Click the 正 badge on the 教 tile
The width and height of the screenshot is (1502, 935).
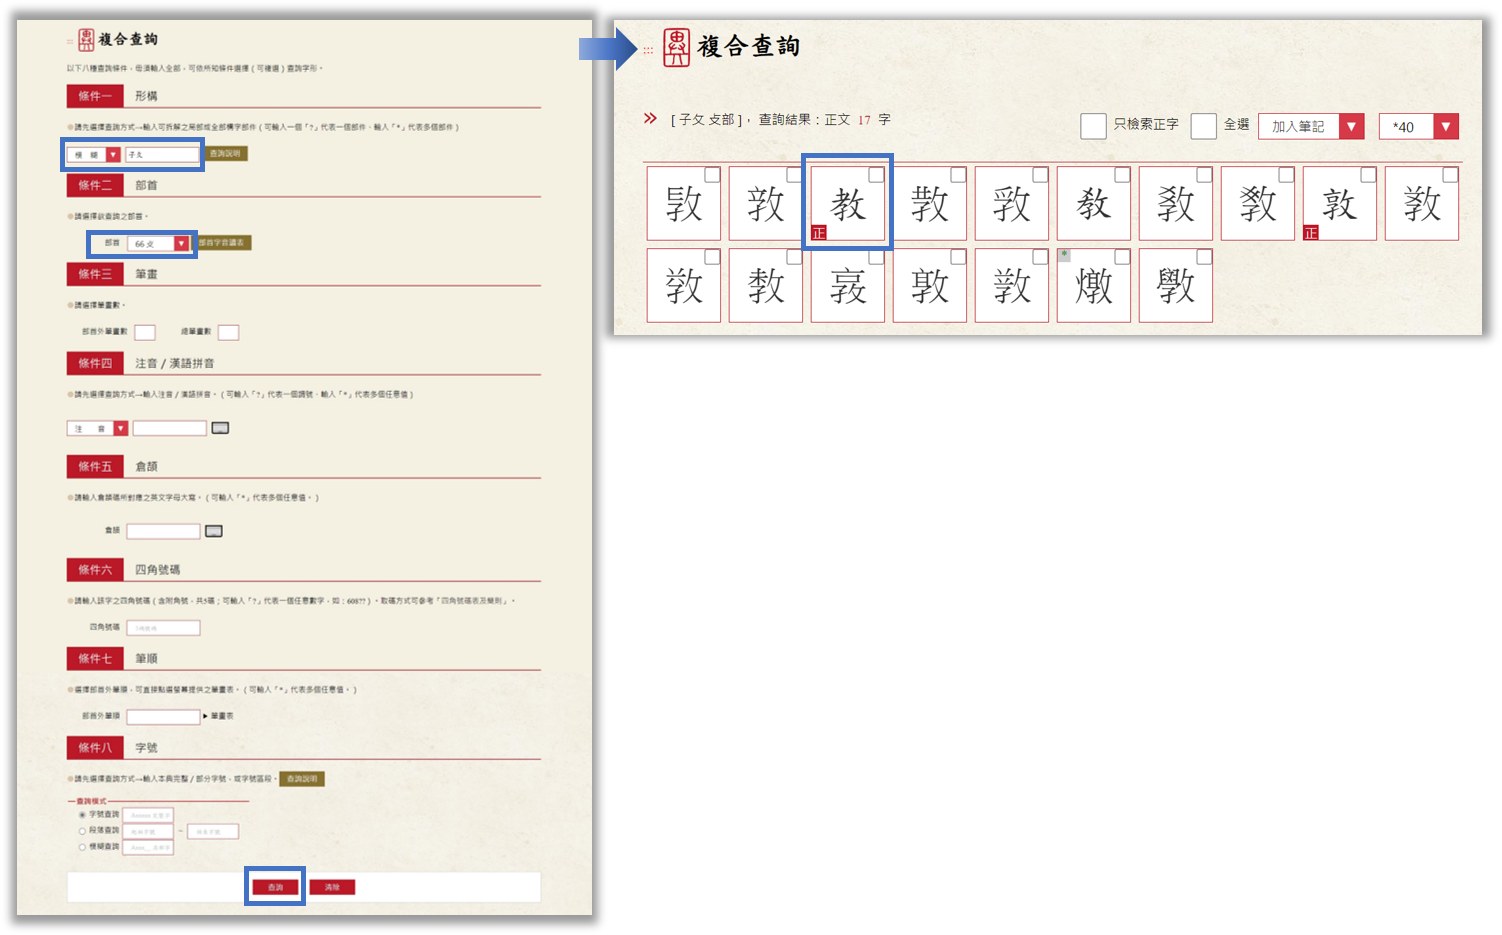pos(819,233)
